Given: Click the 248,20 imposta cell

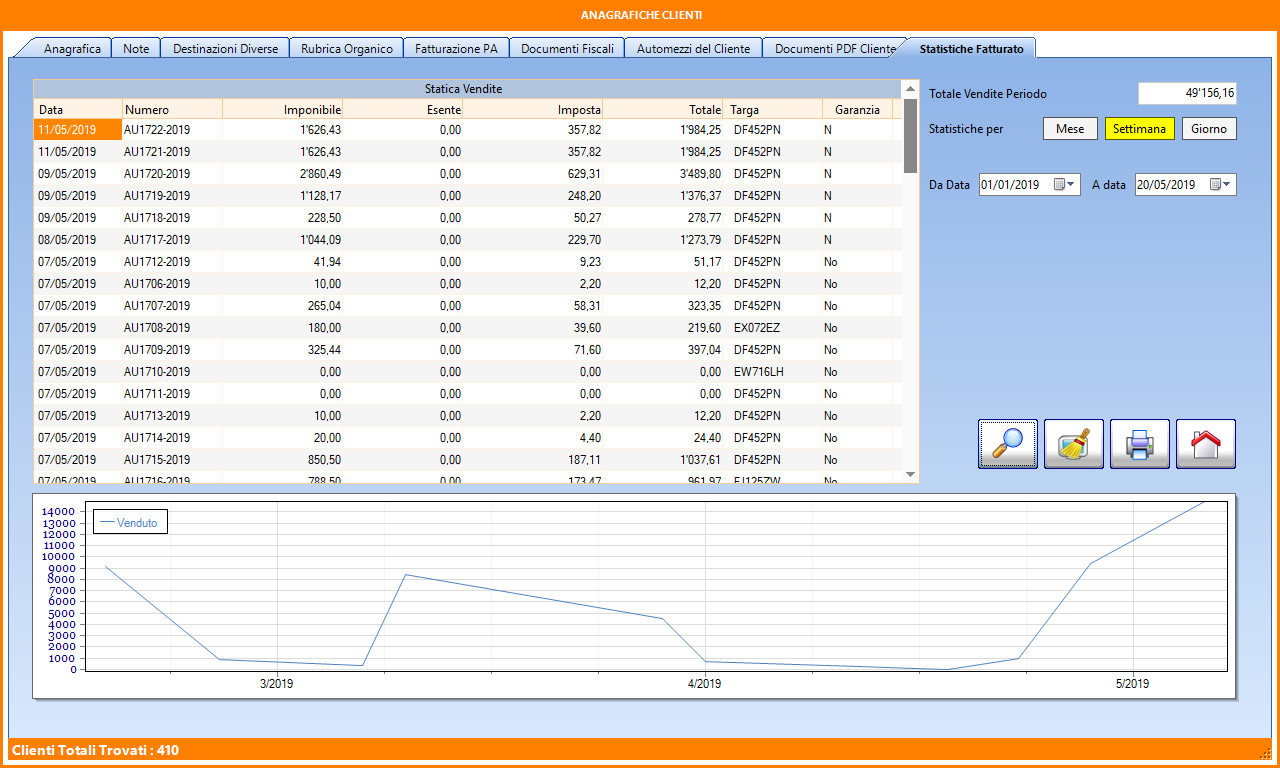Looking at the screenshot, I should 533,196.
